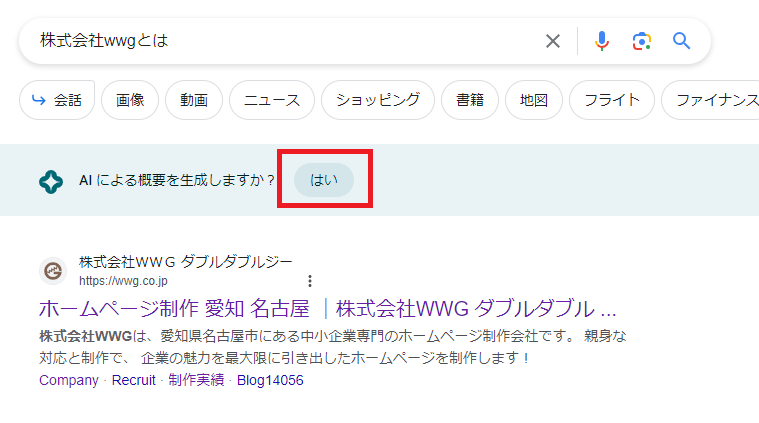Click the AI overview sparkle icon

pyautogui.click(x=51, y=181)
